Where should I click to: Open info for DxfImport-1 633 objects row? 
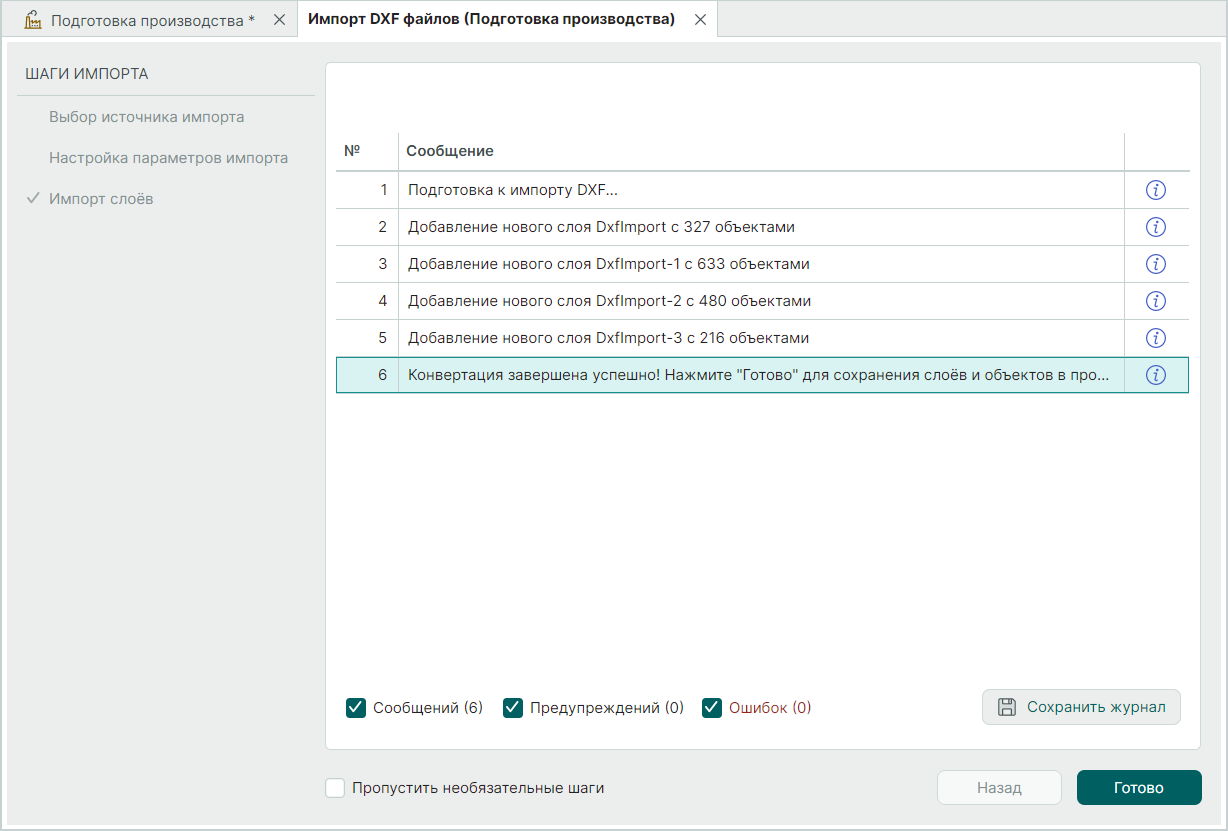tap(1155, 264)
